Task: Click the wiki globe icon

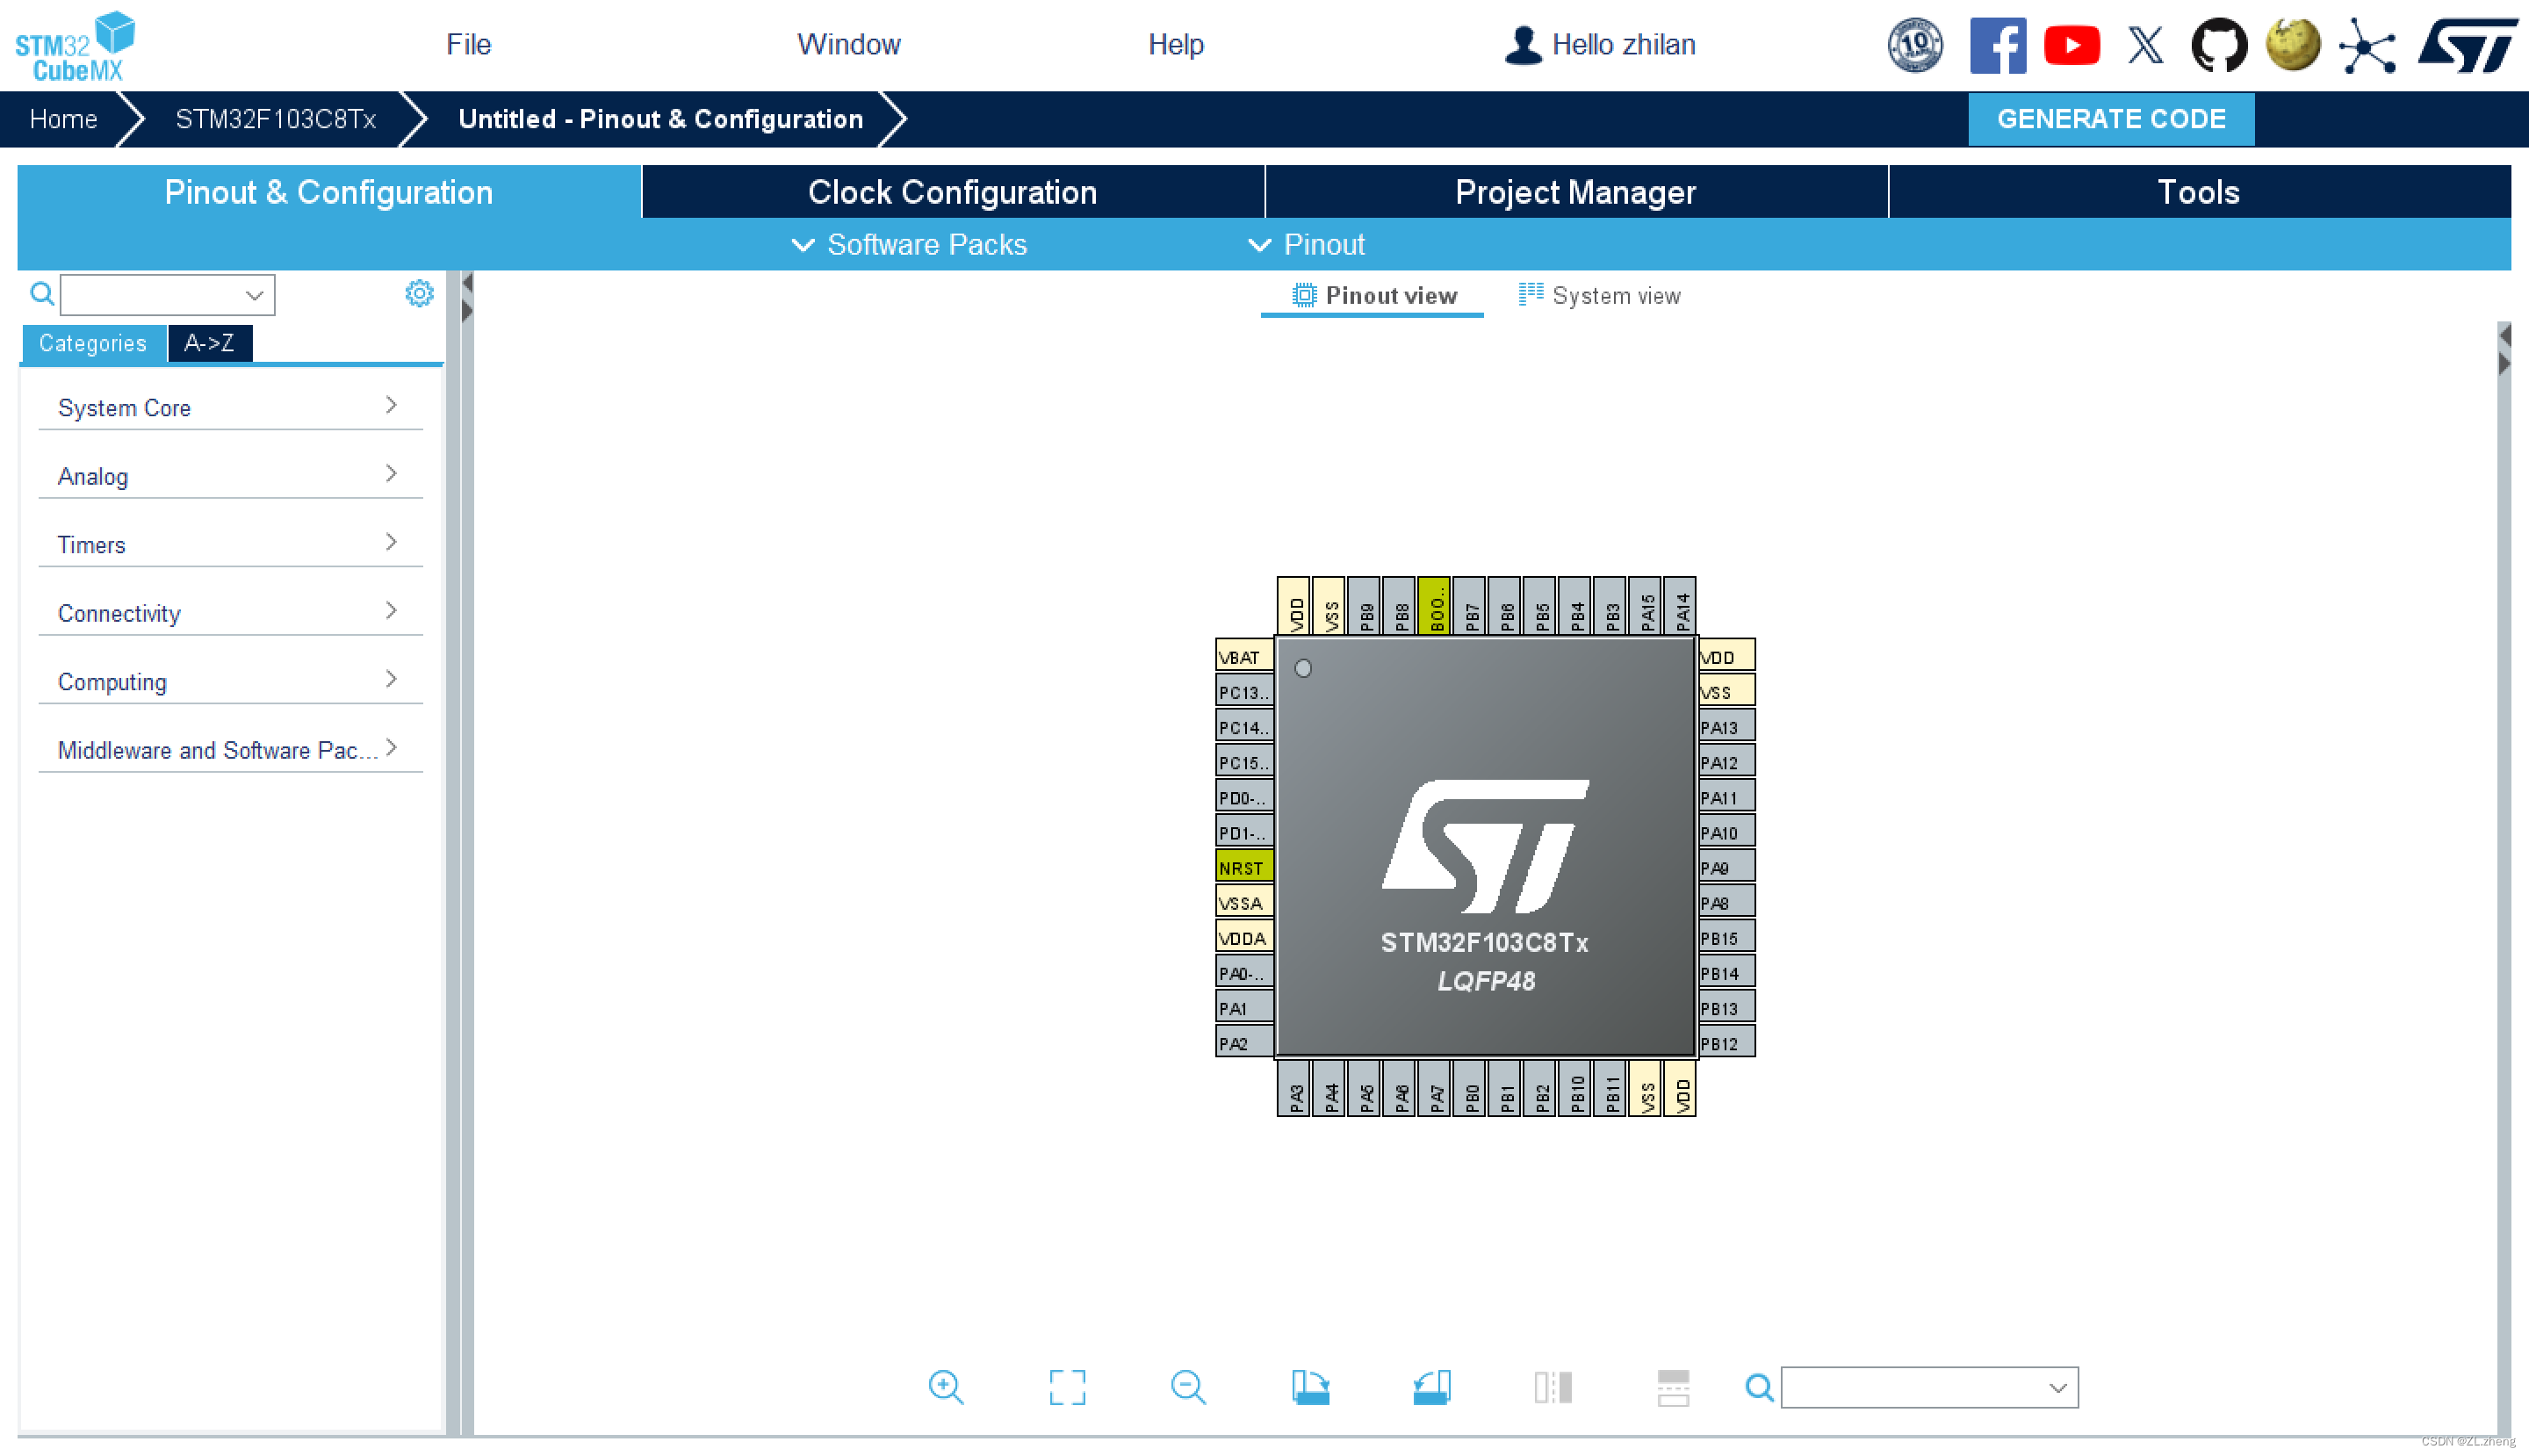Action: (2293, 45)
